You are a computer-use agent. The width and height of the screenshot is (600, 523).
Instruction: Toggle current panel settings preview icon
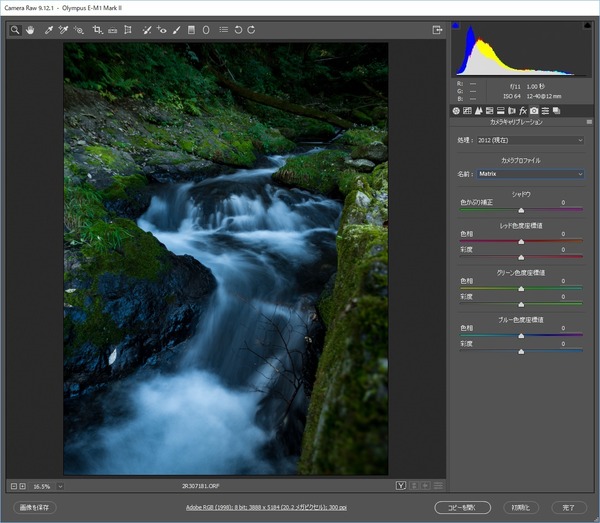[x=439, y=486]
